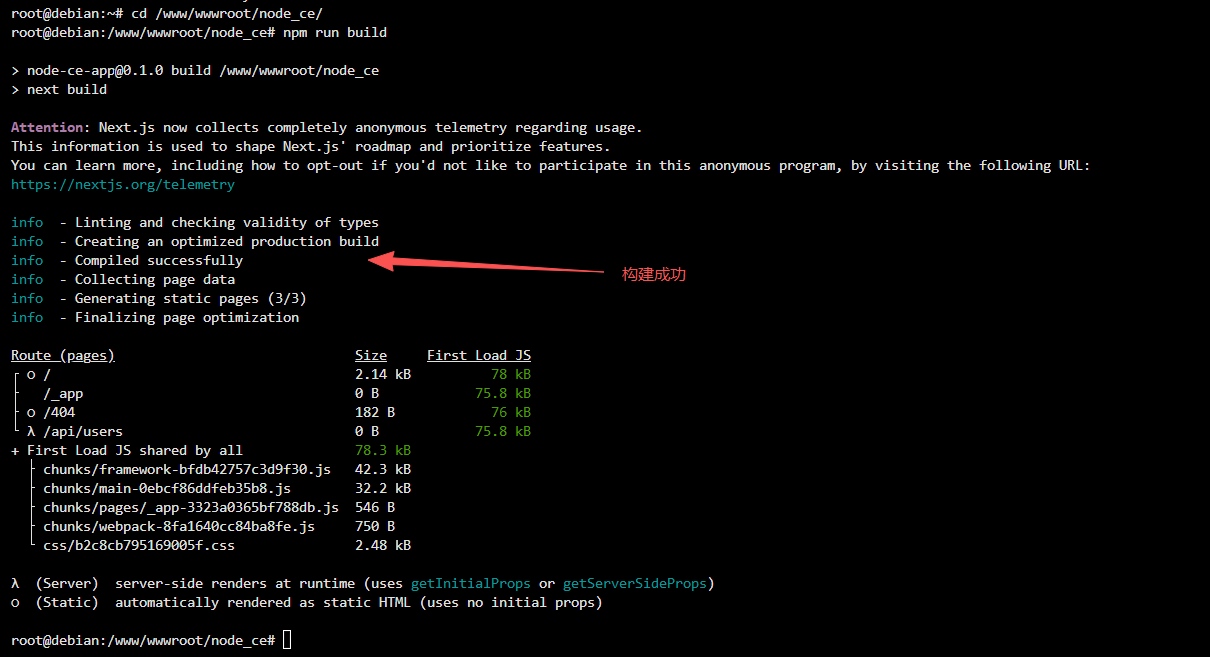This screenshot has width=1210, height=657.
Task: Click the 'Compiled successfully' log line
Action: point(158,260)
